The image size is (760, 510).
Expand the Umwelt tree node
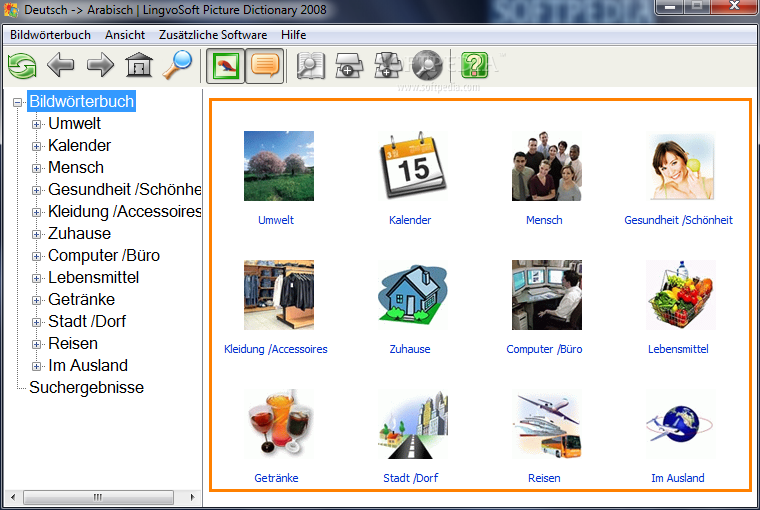coord(36,124)
